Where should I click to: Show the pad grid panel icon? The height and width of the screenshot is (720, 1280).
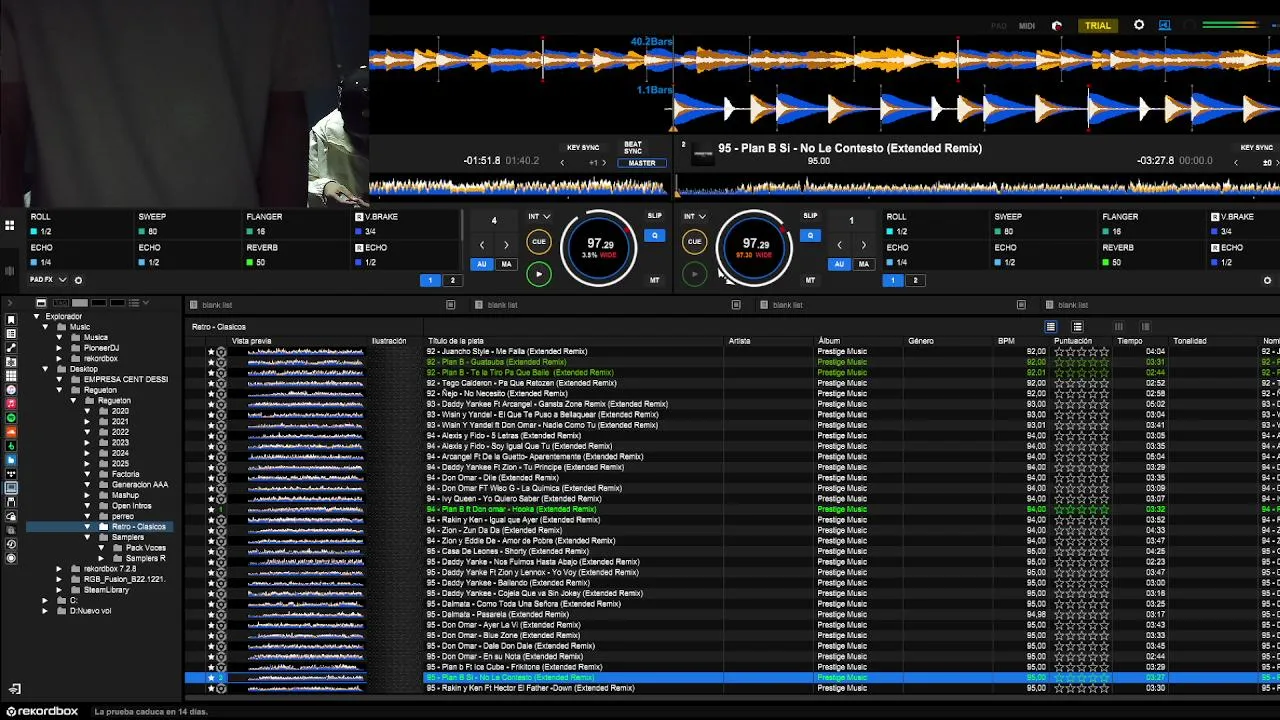9,226
